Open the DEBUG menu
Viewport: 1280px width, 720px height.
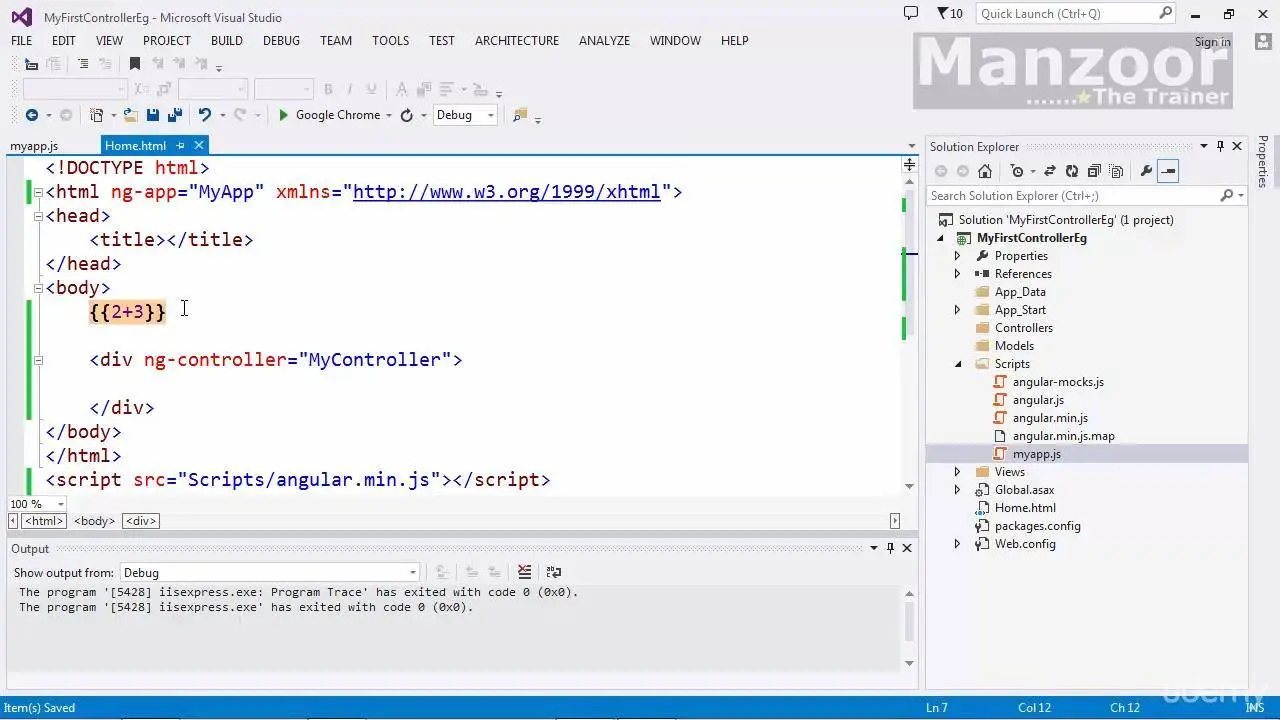tap(281, 41)
